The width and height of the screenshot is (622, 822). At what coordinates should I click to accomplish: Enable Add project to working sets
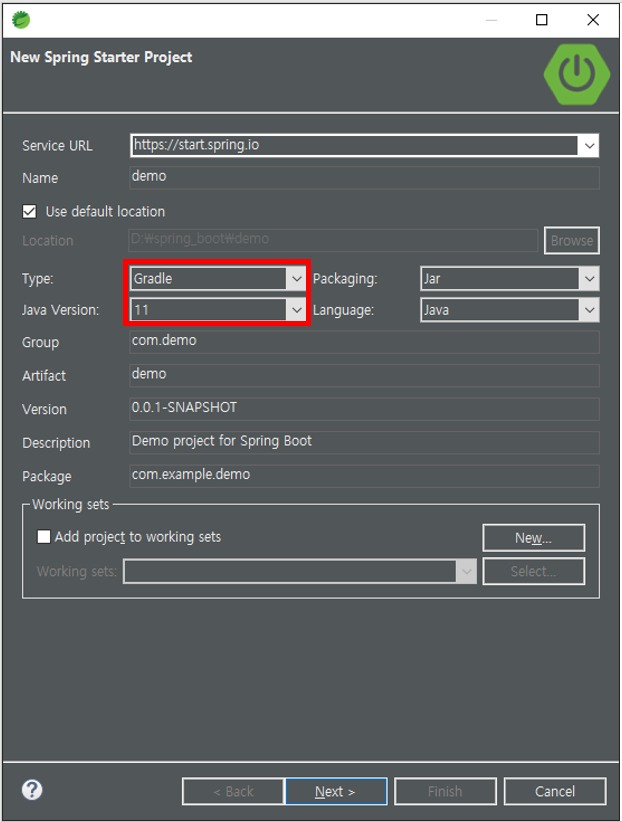coord(44,537)
